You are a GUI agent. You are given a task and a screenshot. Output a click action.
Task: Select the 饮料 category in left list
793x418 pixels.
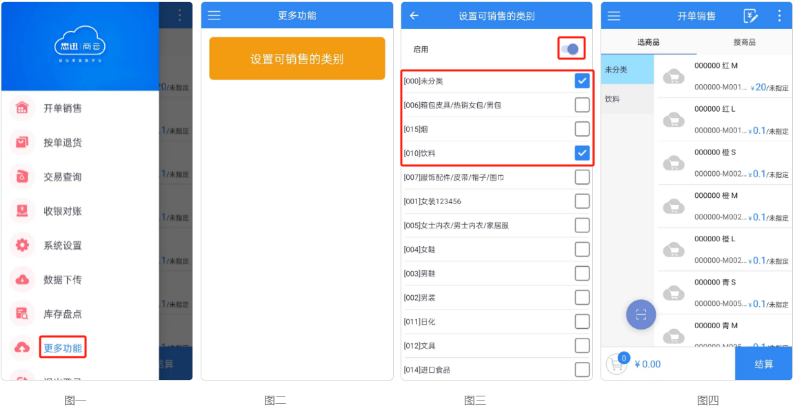point(627,99)
